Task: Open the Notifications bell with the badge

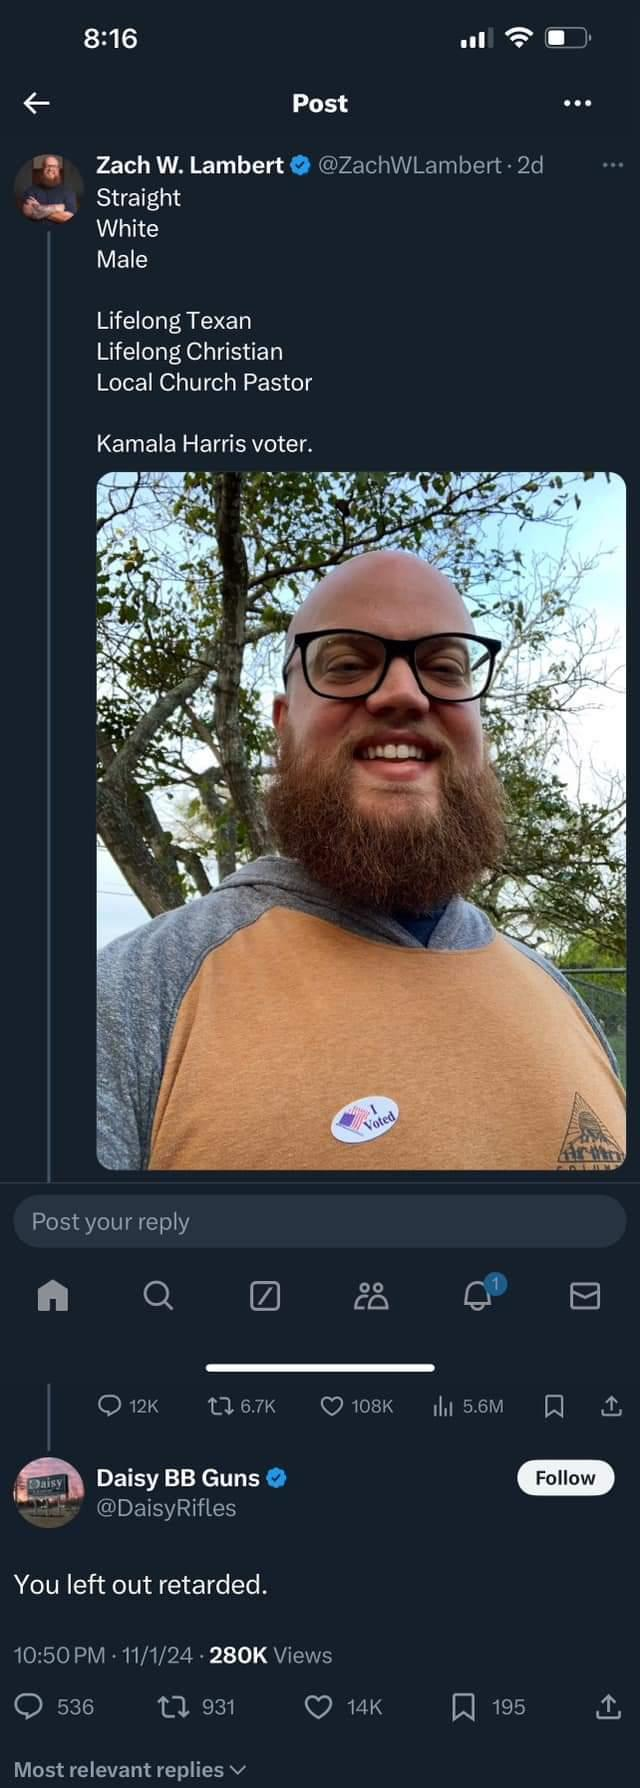Action: 479,1294
